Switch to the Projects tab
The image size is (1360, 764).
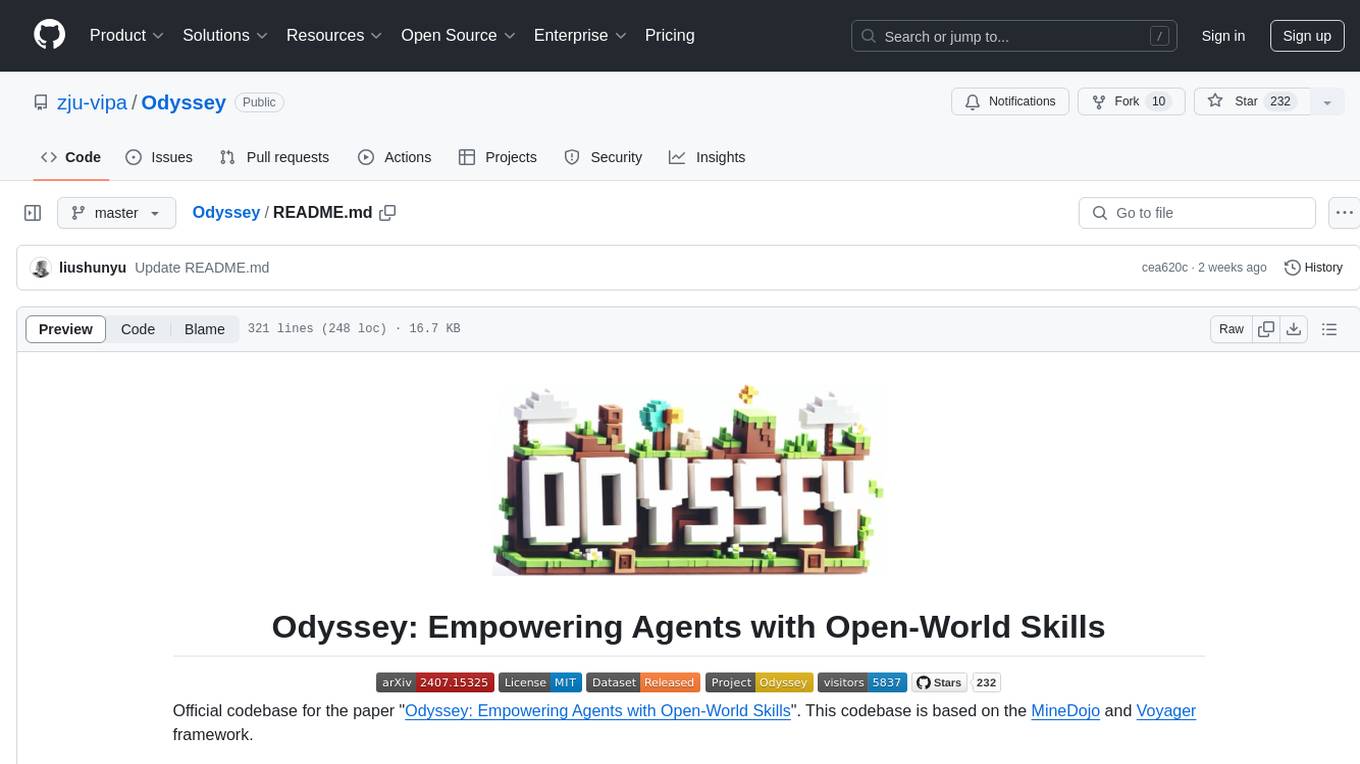coord(498,157)
